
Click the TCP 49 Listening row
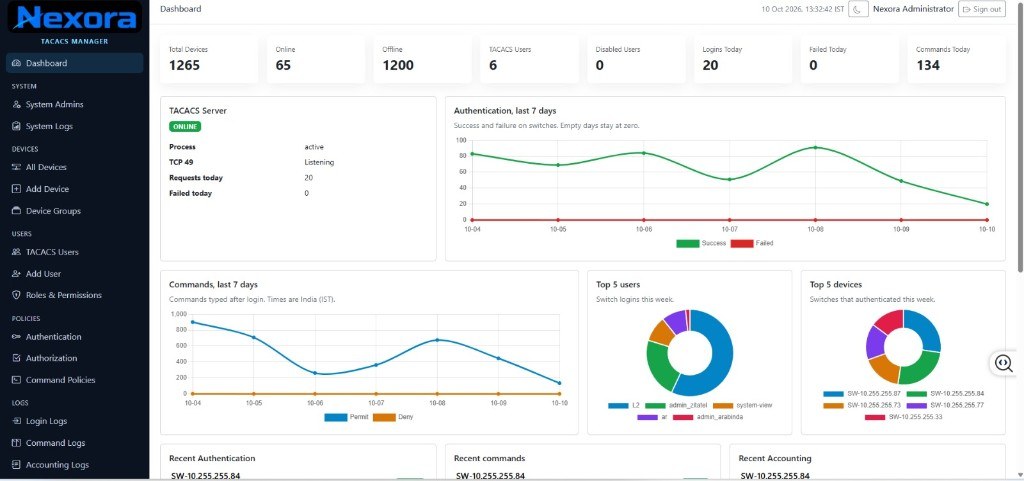[x=298, y=162]
